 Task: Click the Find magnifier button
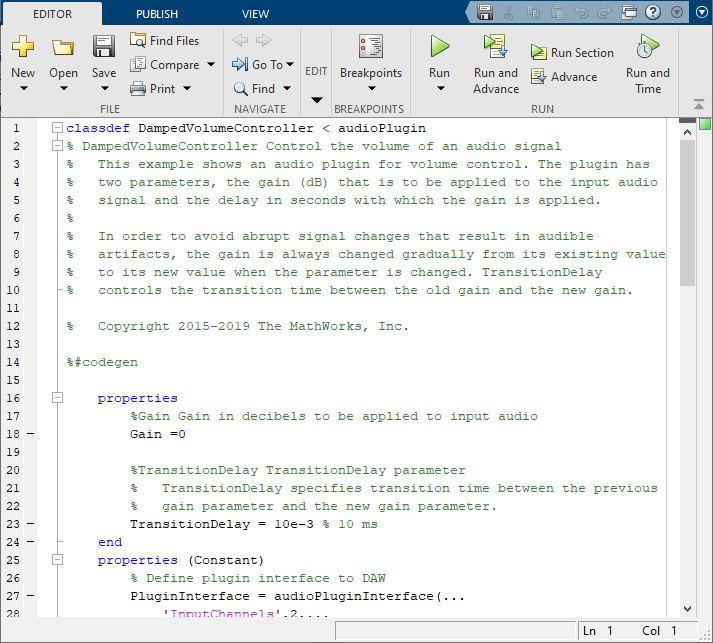pos(254,88)
